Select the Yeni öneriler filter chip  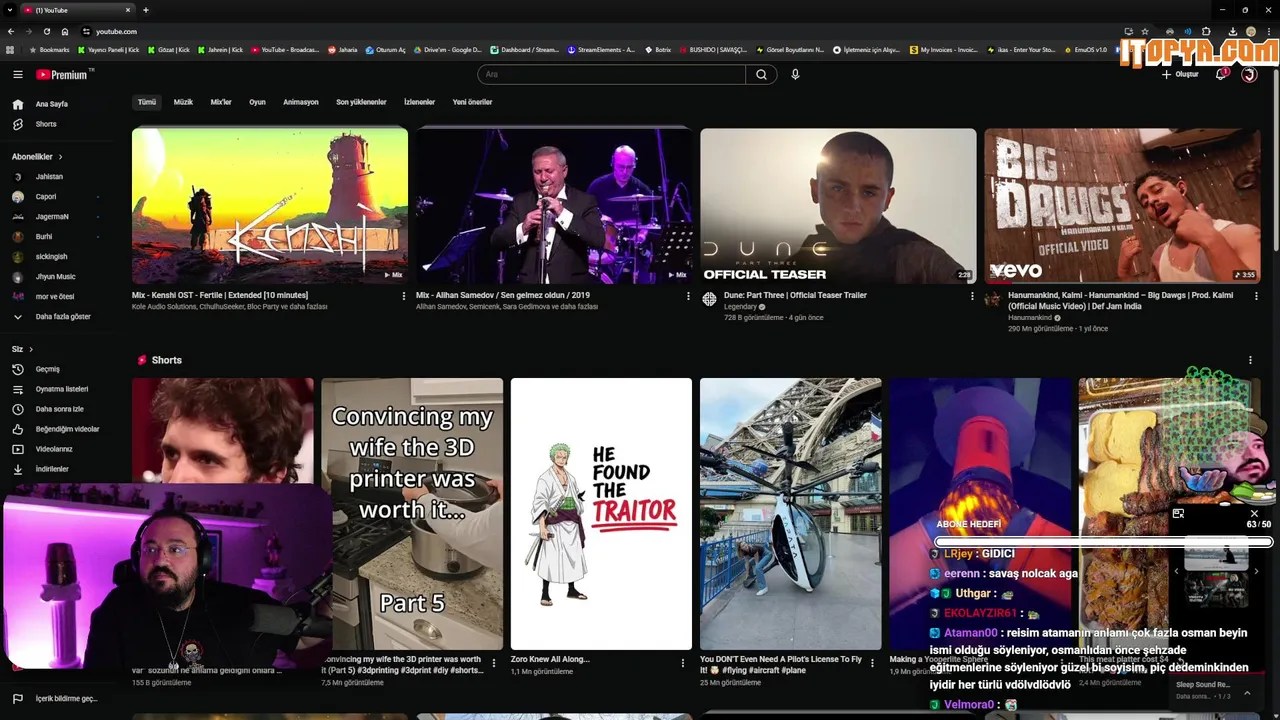pos(472,102)
